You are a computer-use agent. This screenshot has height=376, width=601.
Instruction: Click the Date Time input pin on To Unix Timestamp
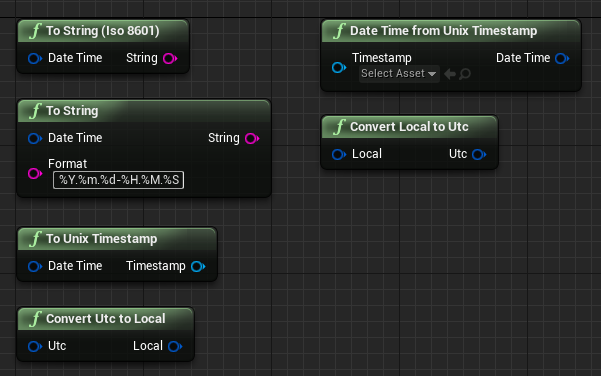[x=34, y=266]
